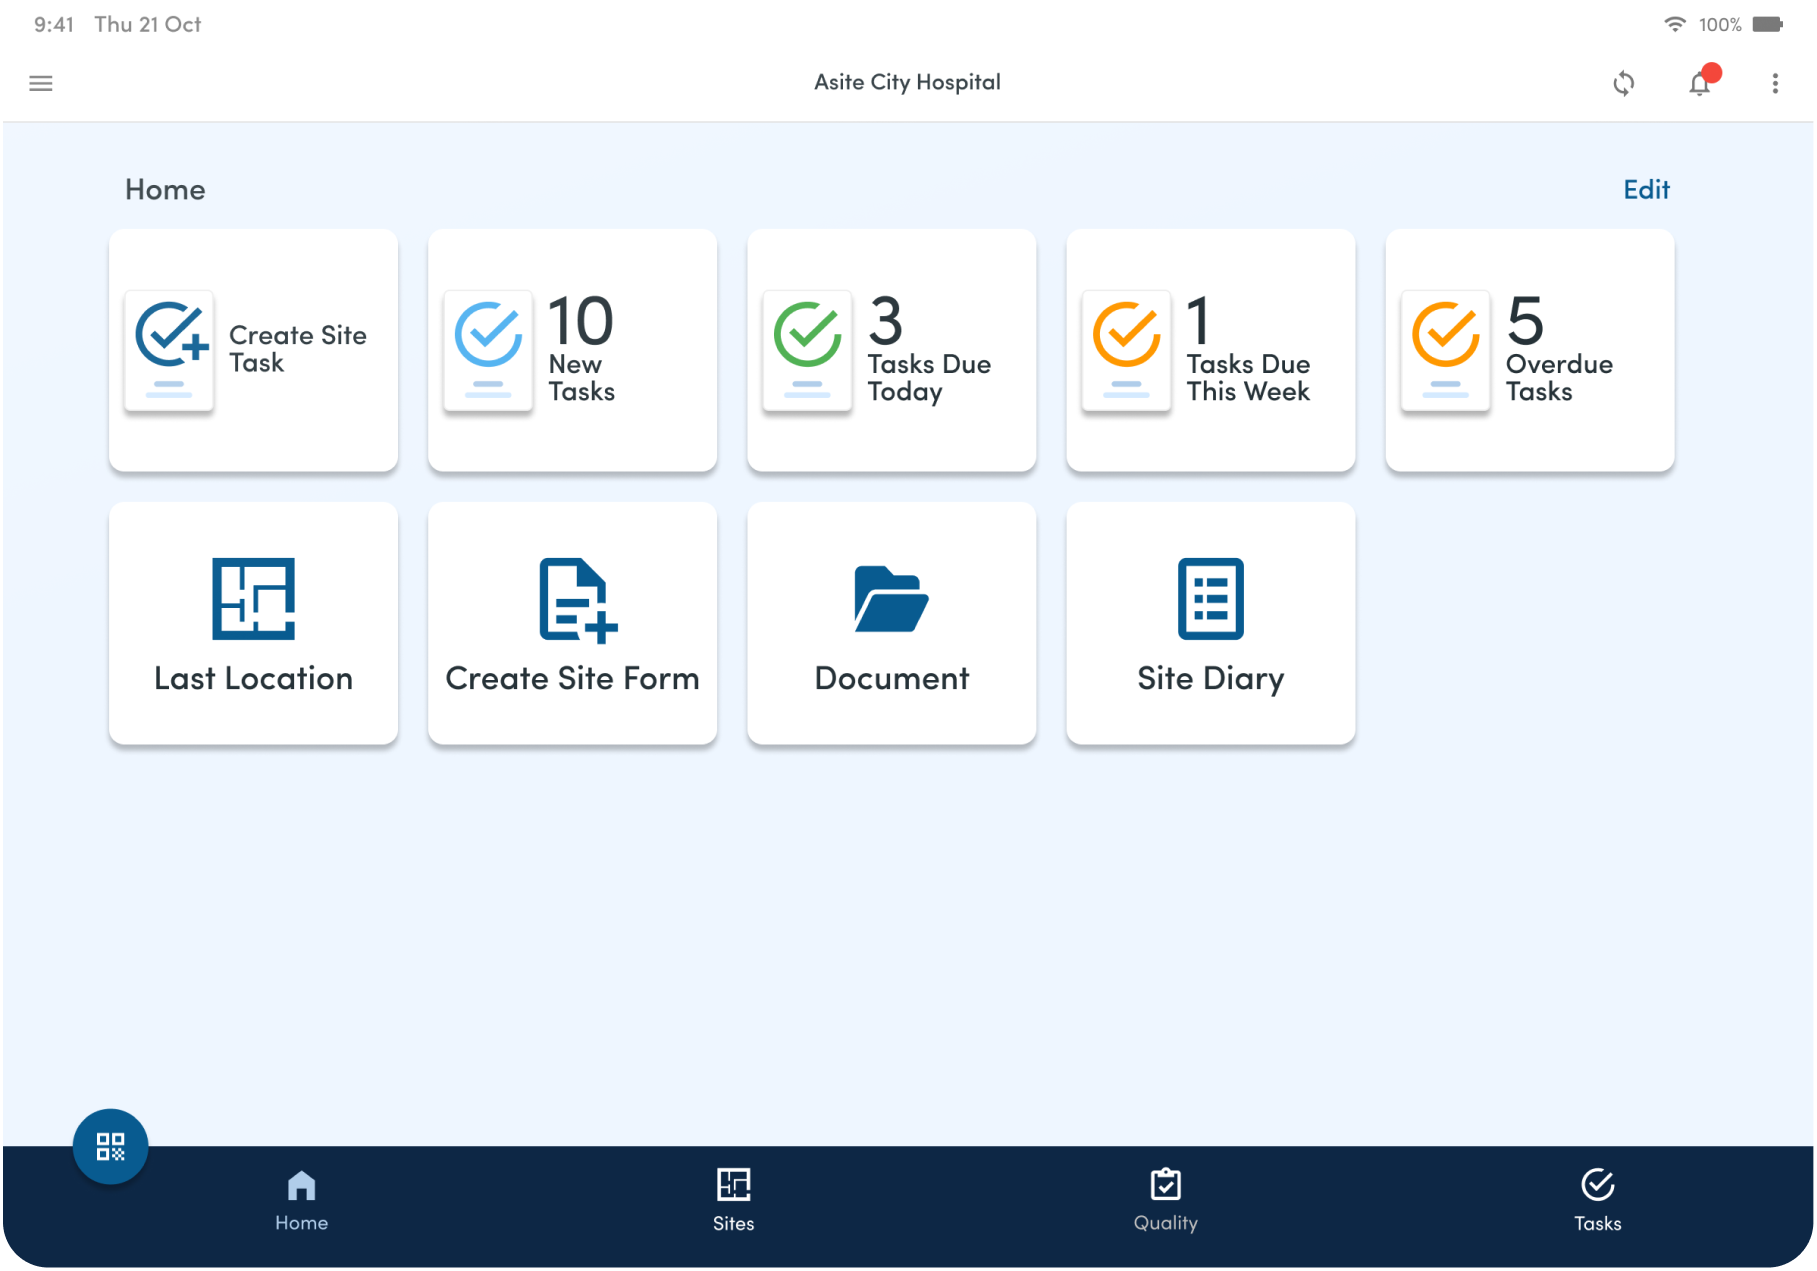Click the Edit link near Home
Image resolution: width=1817 pixels, height=1271 pixels.
click(1646, 189)
